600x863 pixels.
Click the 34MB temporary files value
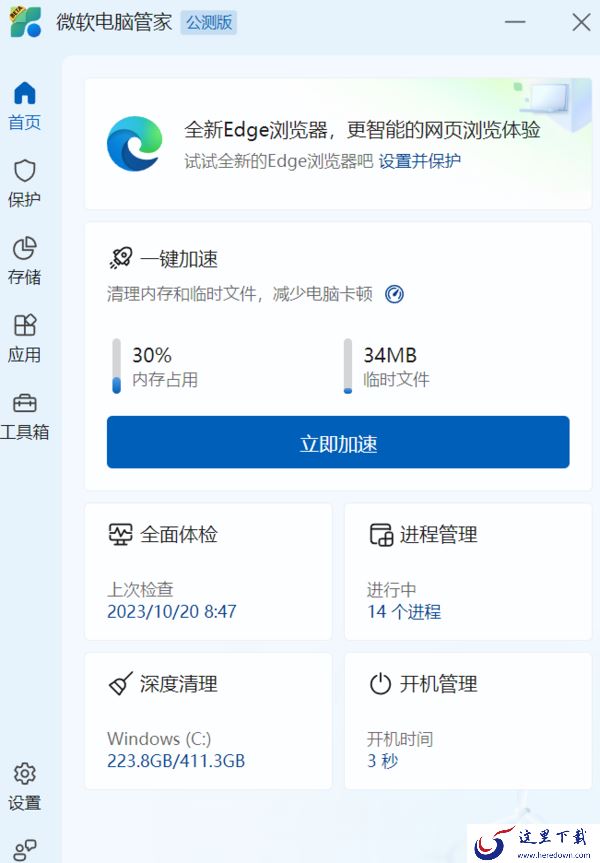pyautogui.click(x=390, y=355)
